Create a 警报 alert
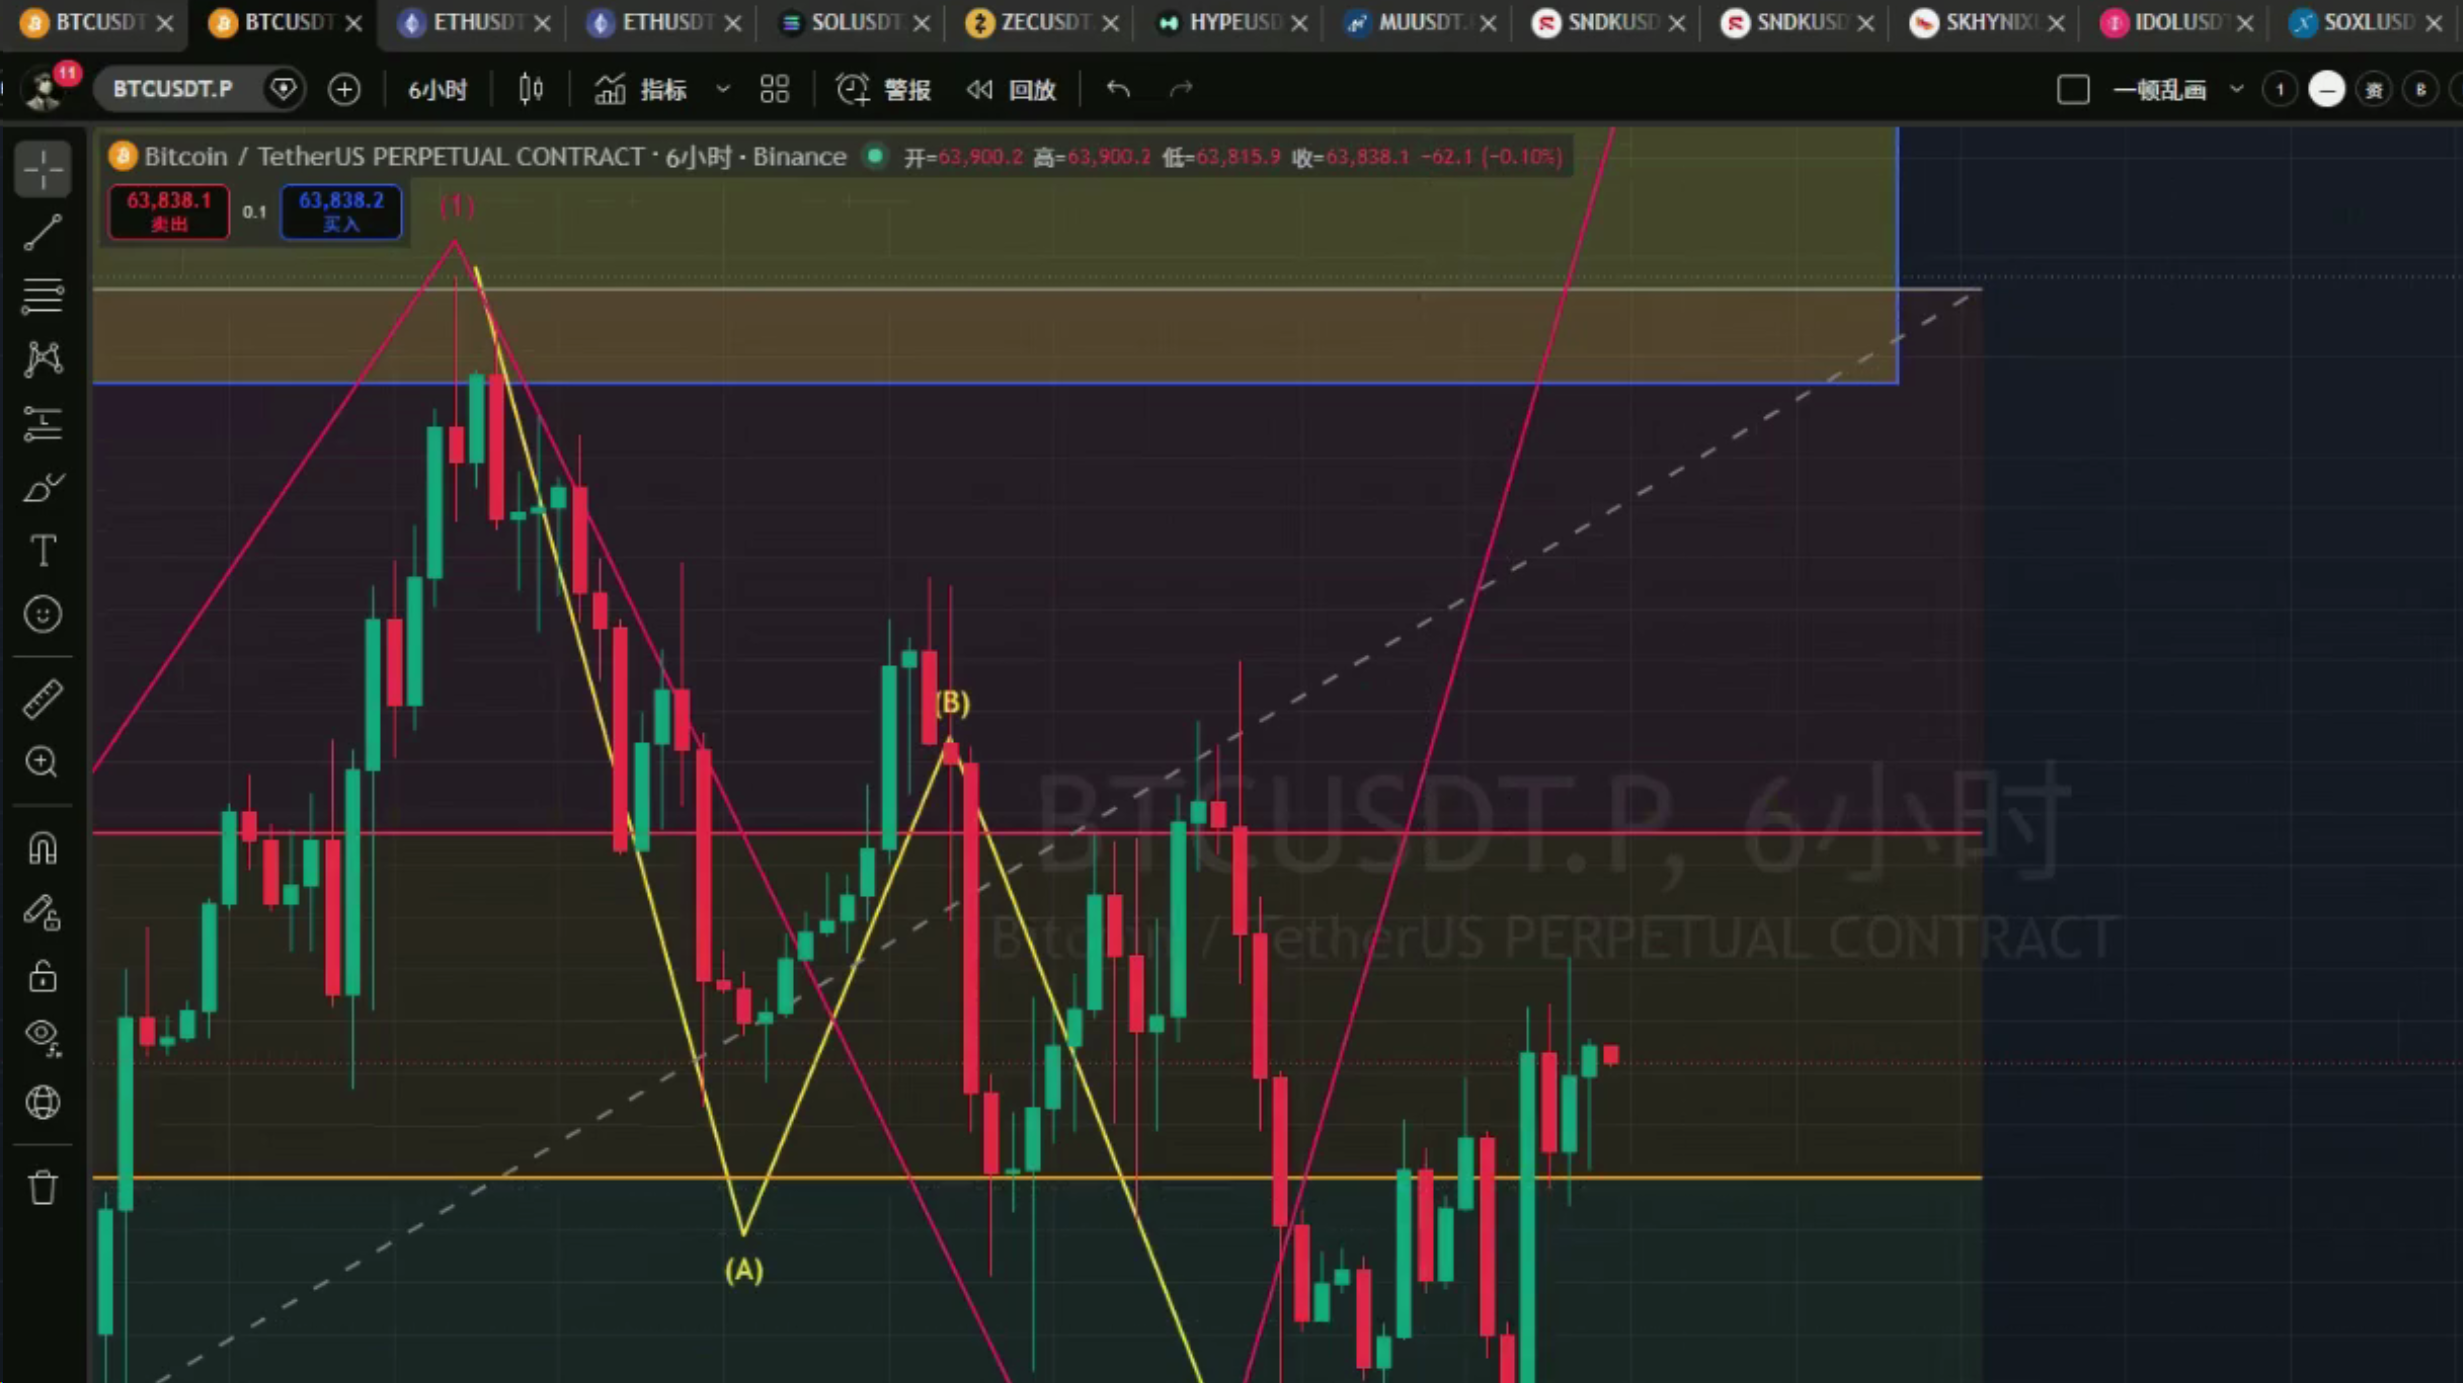Viewport: 2463px width, 1383px height. (884, 89)
